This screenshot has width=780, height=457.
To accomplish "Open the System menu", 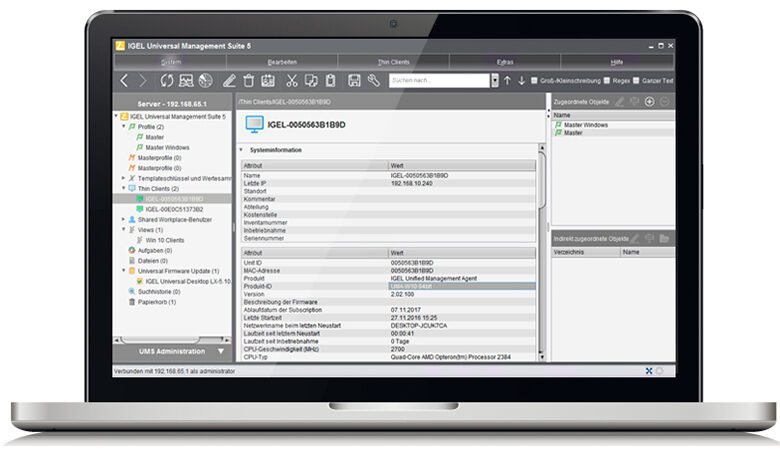I will (171, 62).
